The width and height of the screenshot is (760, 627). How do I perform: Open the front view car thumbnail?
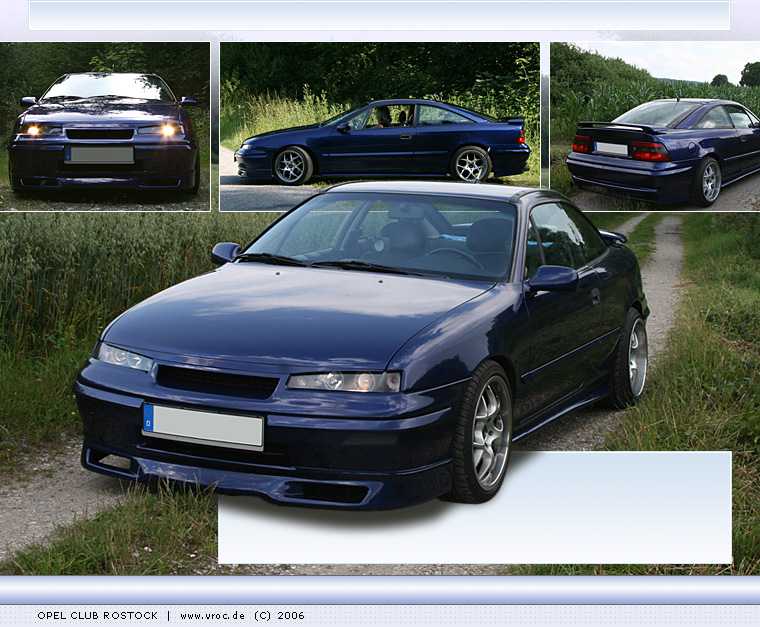click(x=105, y=126)
